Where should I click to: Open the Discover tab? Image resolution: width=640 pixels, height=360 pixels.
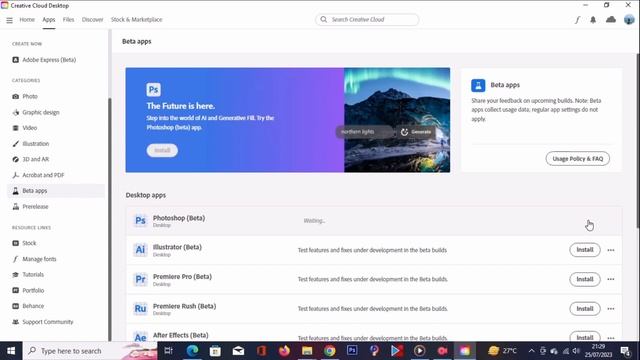[92, 20]
